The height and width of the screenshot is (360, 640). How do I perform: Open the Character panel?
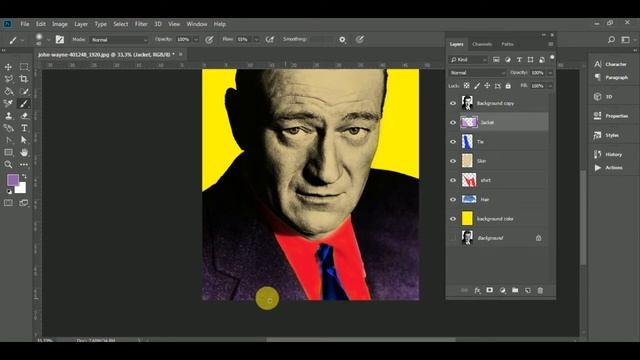pos(611,64)
